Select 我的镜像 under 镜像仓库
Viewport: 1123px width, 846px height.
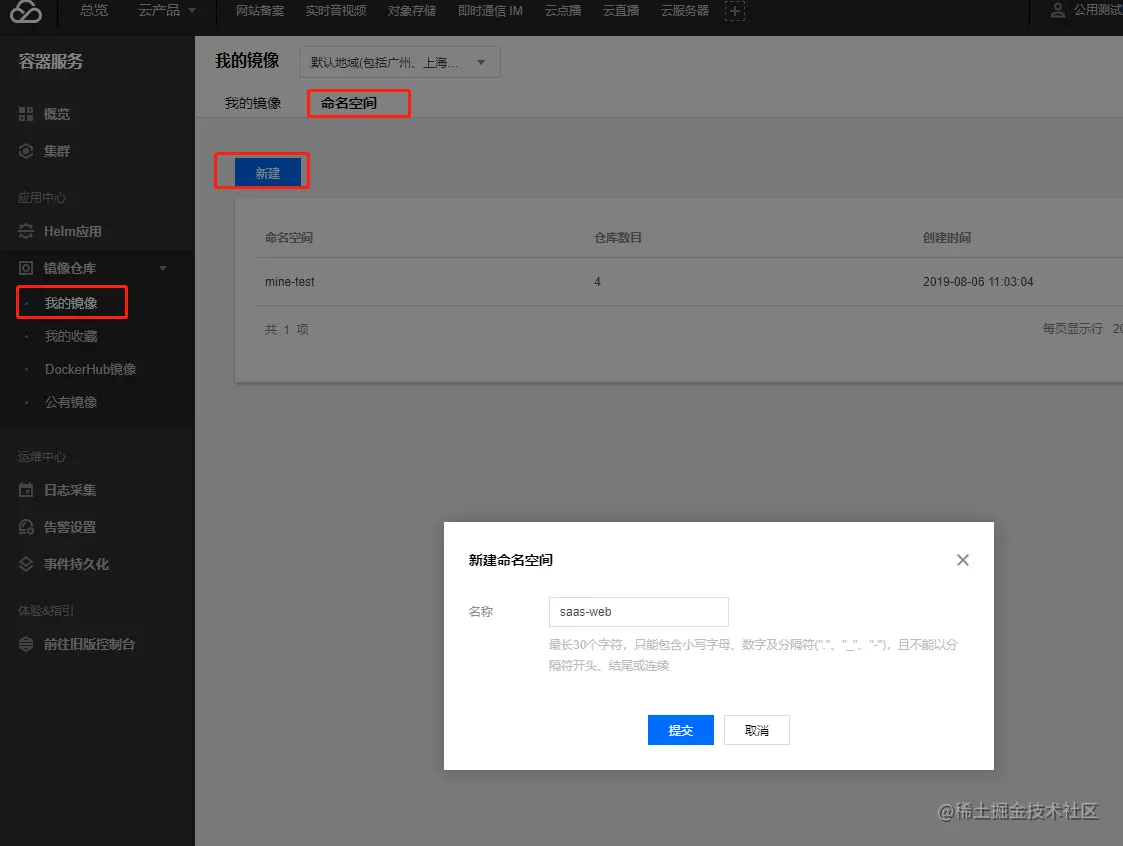(71, 303)
